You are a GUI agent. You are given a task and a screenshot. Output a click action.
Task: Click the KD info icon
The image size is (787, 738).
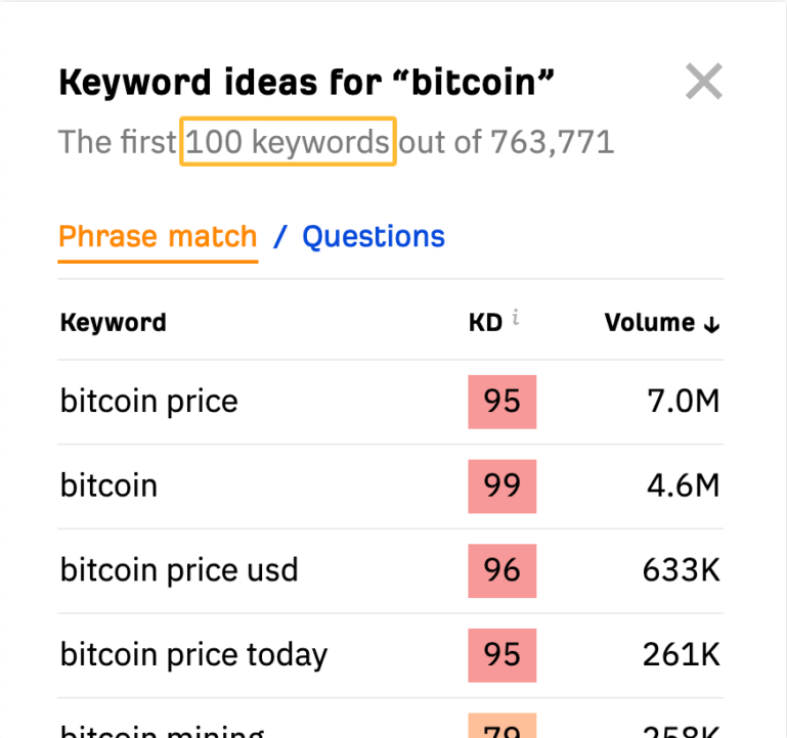(515, 318)
